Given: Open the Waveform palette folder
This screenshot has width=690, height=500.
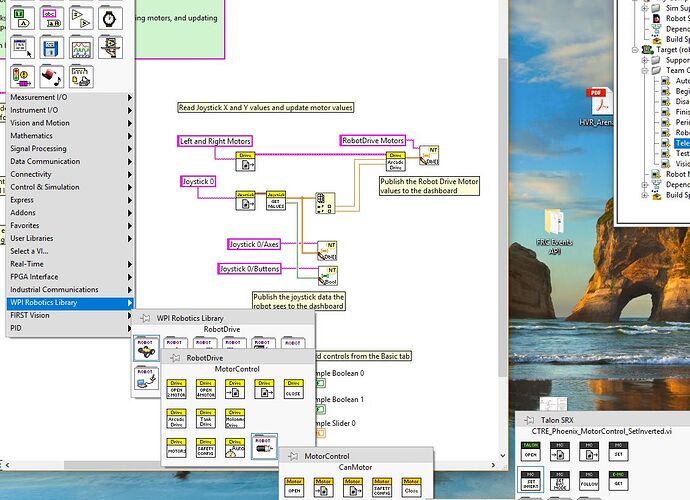Looking at the screenshot, I should (81, 47).
